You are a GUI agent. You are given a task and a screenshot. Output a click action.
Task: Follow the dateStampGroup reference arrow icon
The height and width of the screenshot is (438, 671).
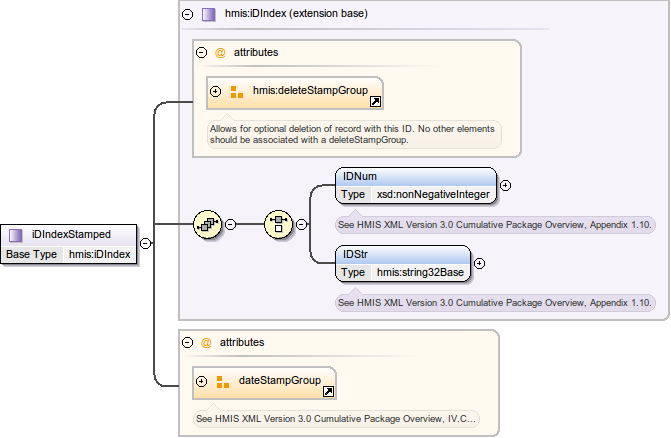328,391
